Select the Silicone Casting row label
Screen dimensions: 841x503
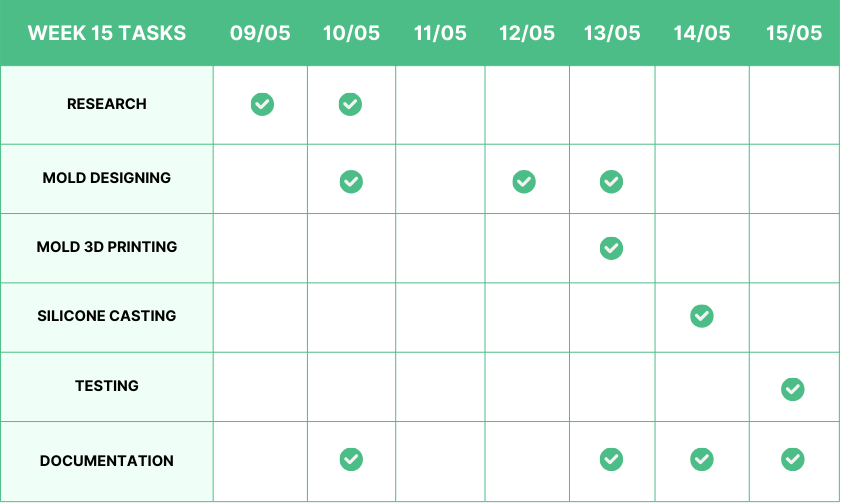click(107, 316)
